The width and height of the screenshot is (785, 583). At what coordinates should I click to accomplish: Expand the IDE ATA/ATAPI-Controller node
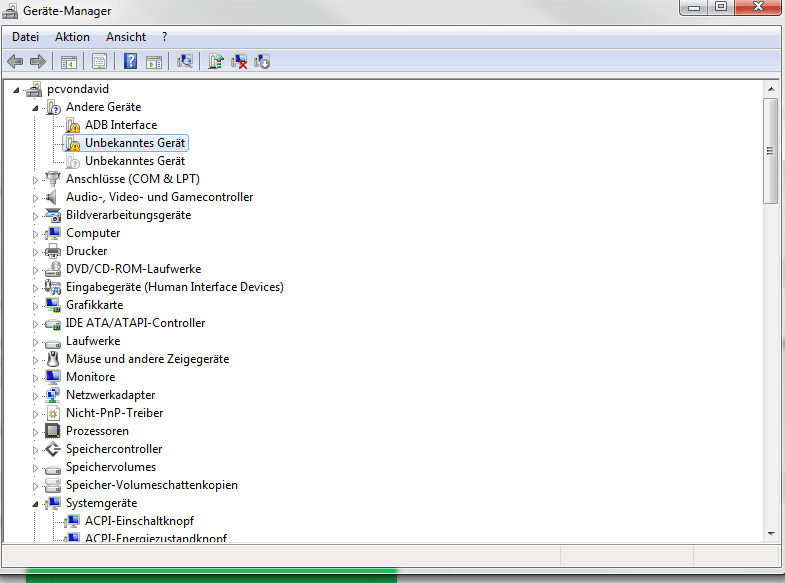pyautogui.click(x=35, y=324)
